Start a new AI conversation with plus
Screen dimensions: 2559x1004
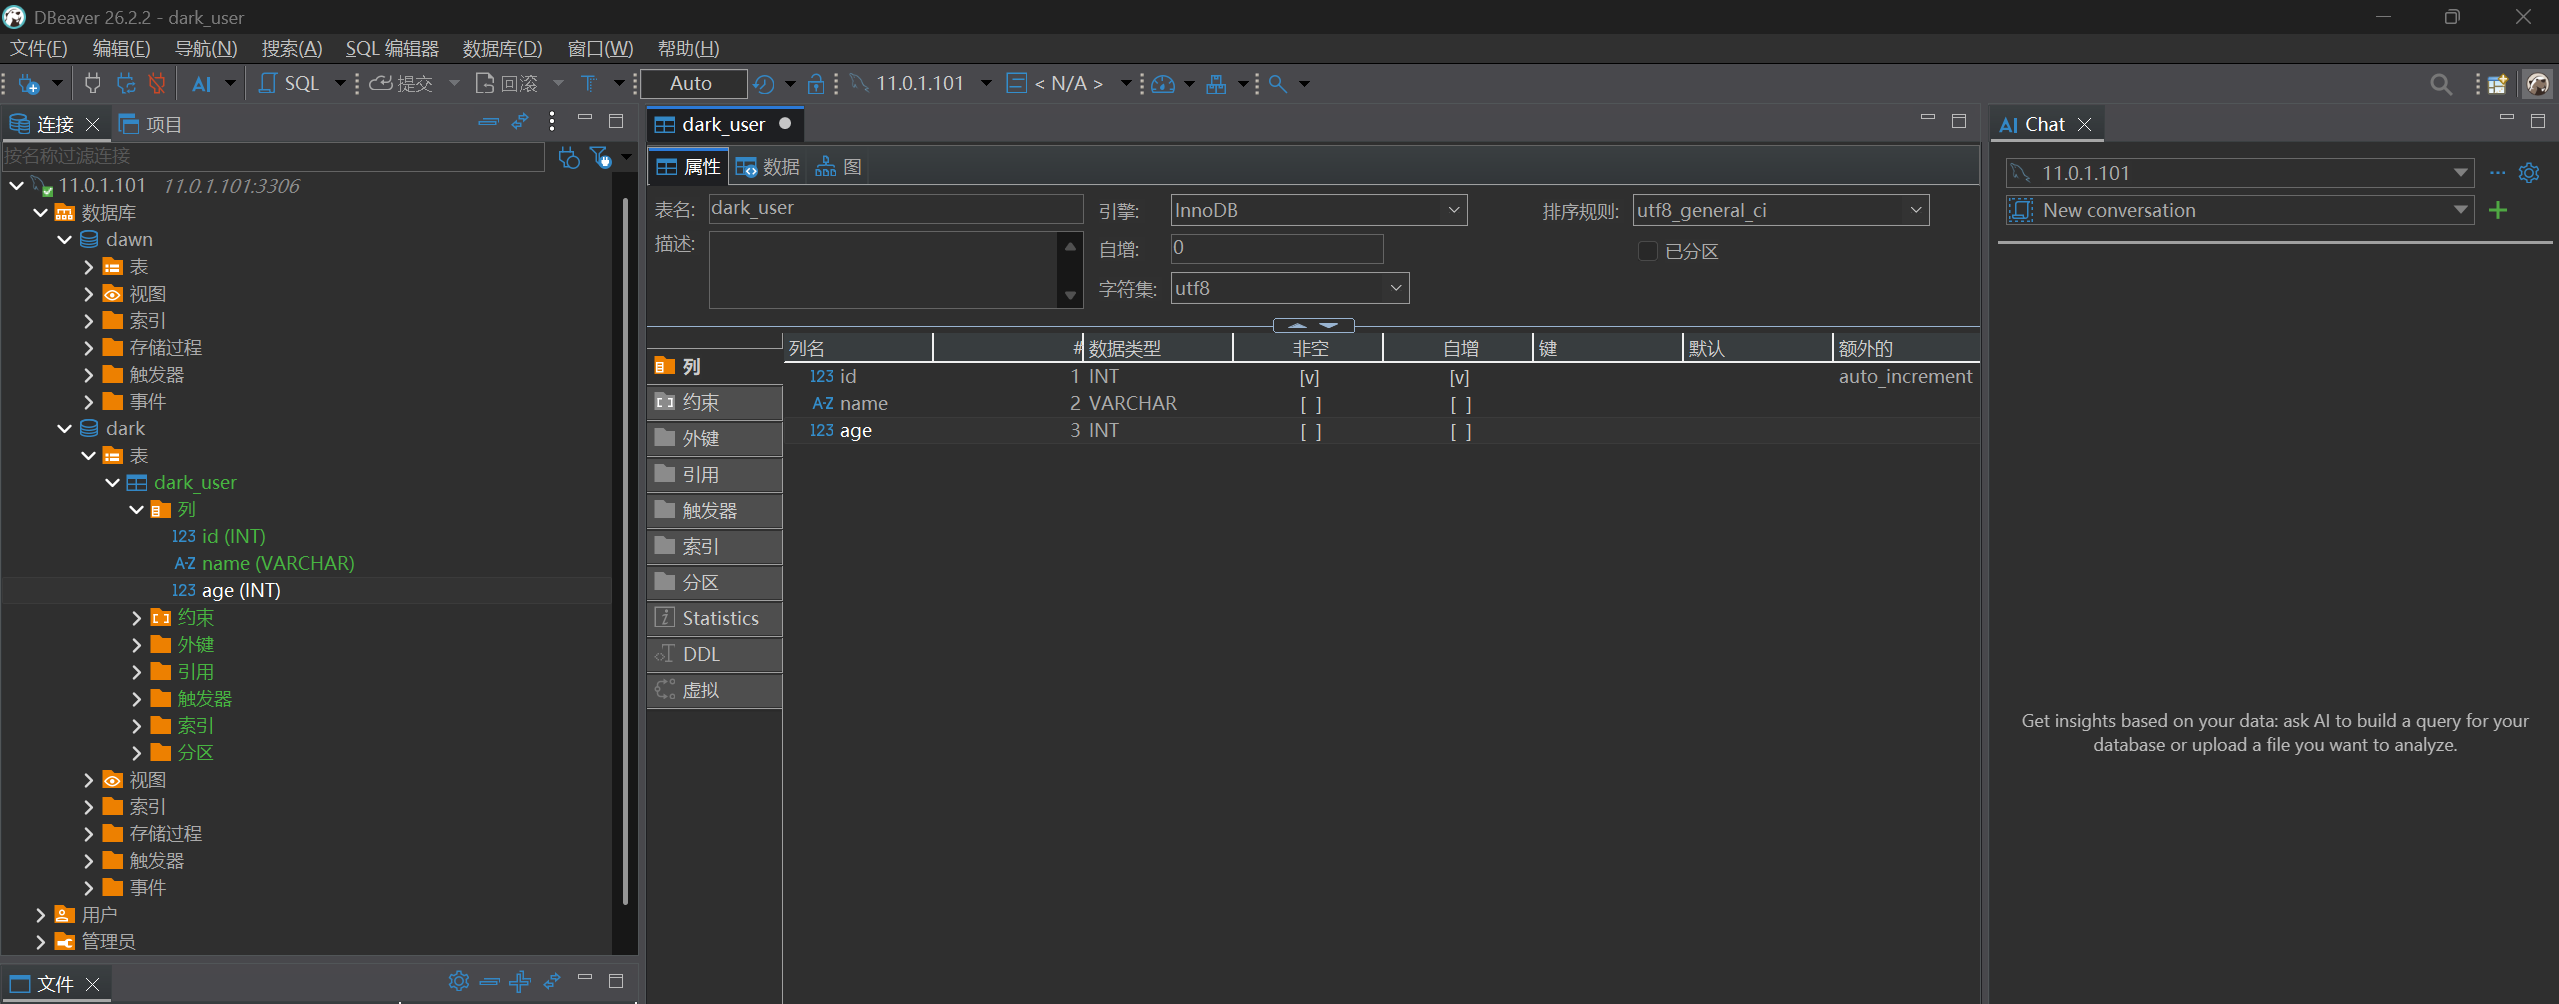(x=2498, y=210)
